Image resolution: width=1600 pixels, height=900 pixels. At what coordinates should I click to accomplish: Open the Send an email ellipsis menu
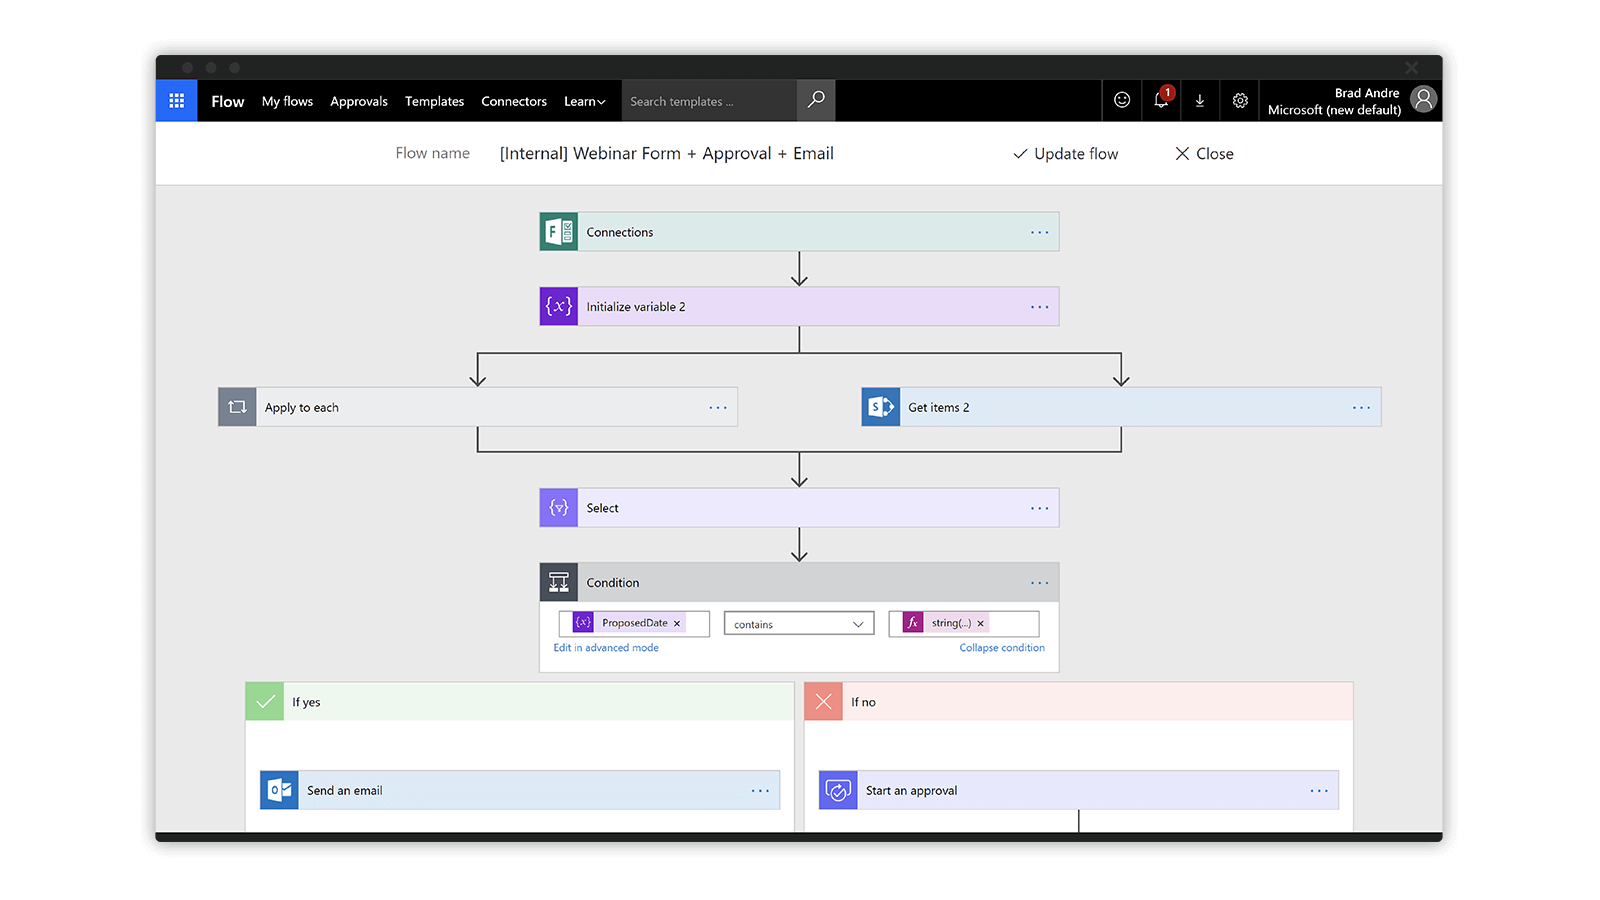(x=761, y=790)
